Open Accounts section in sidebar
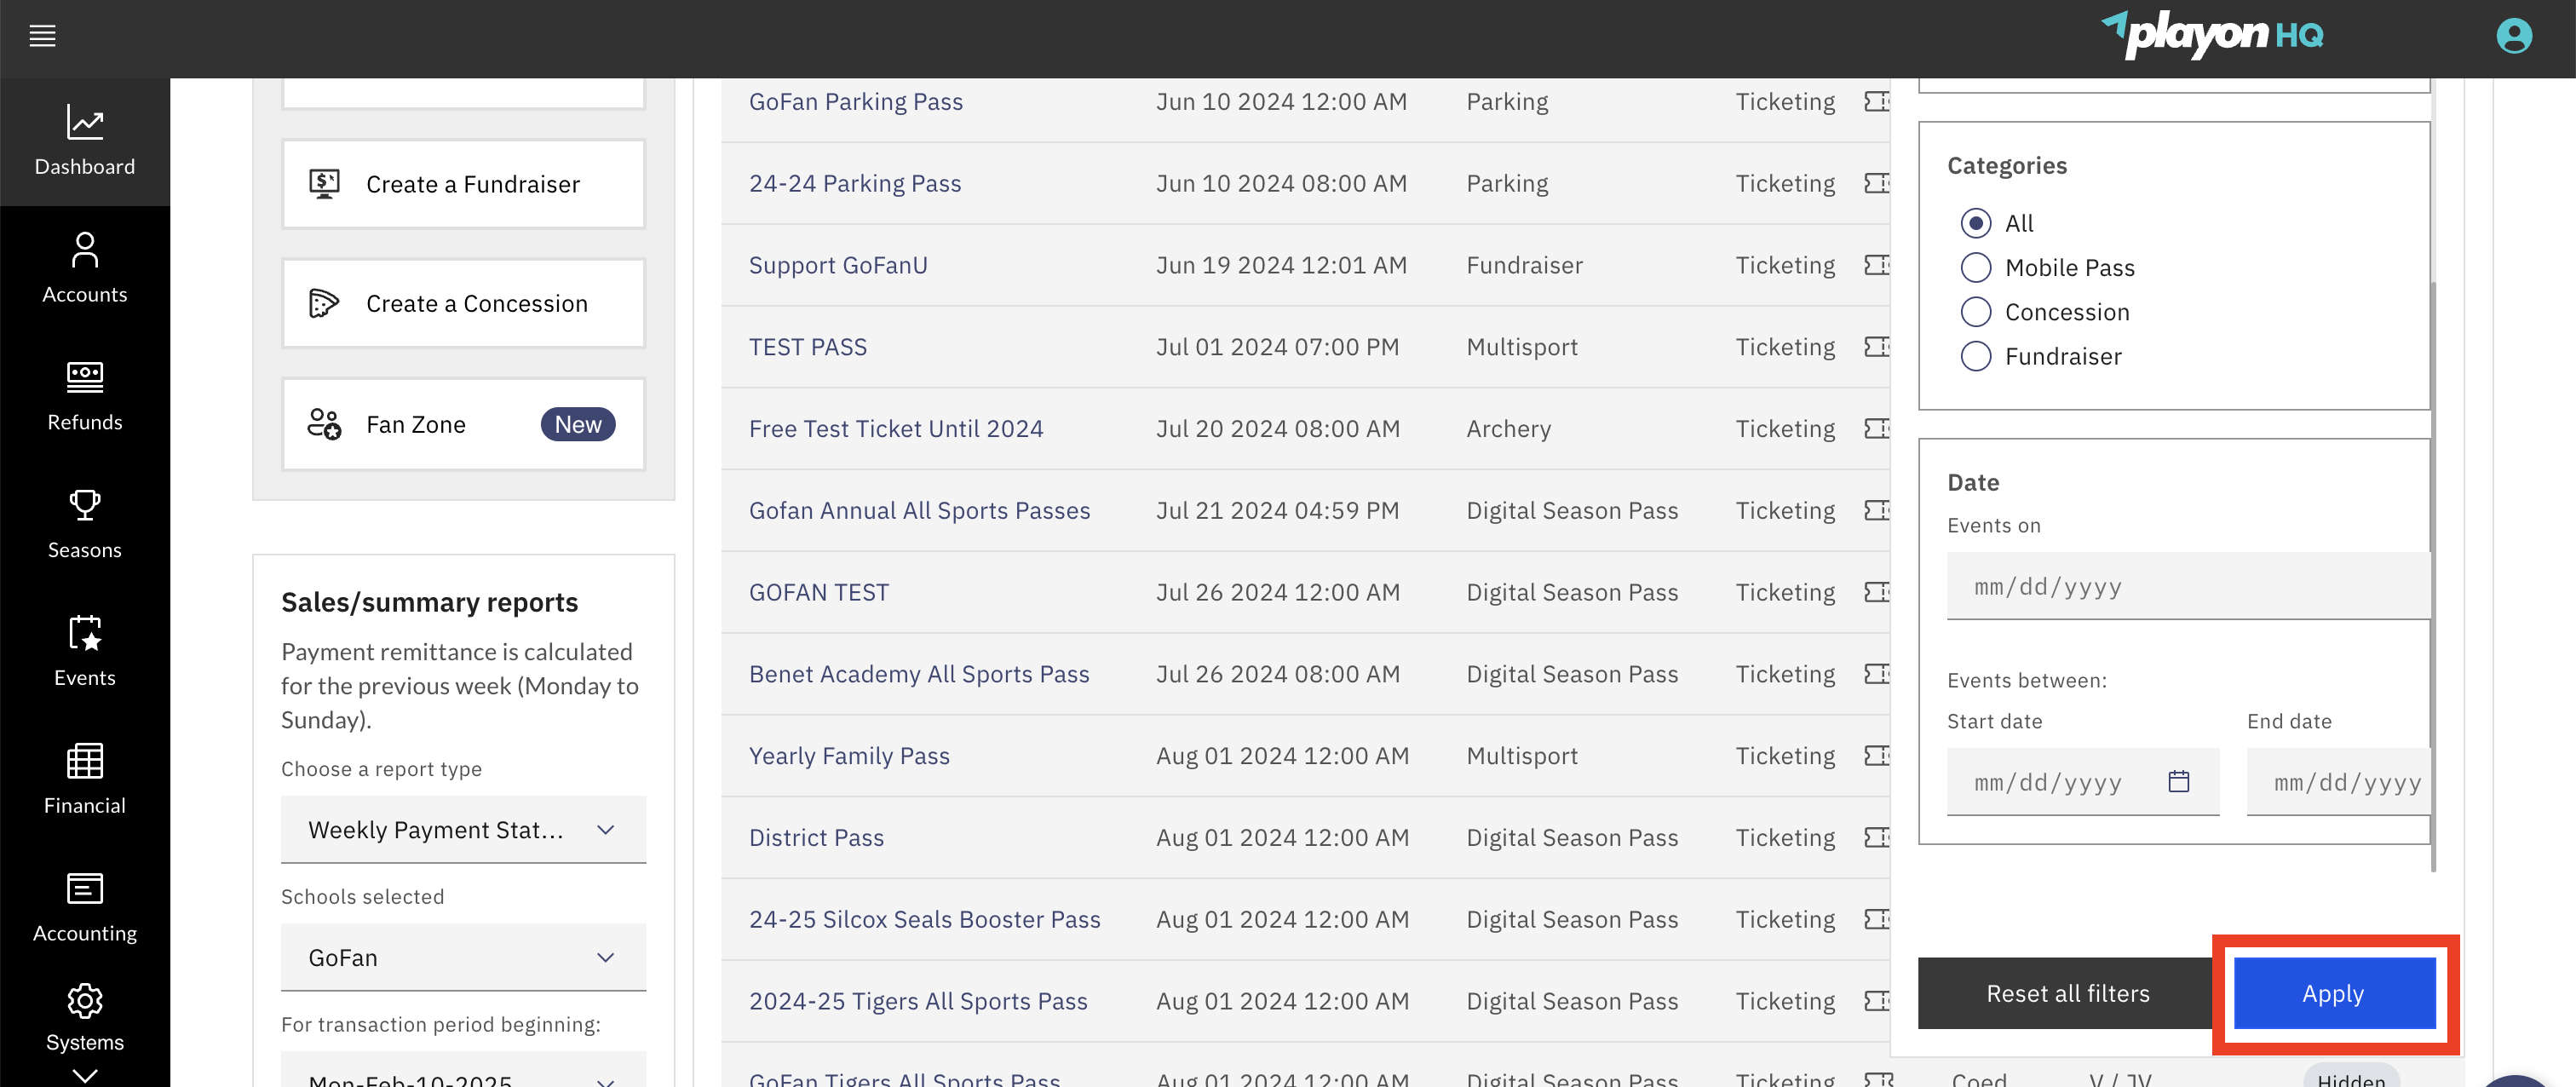Screen dimensions: 2576x1087 85,269
